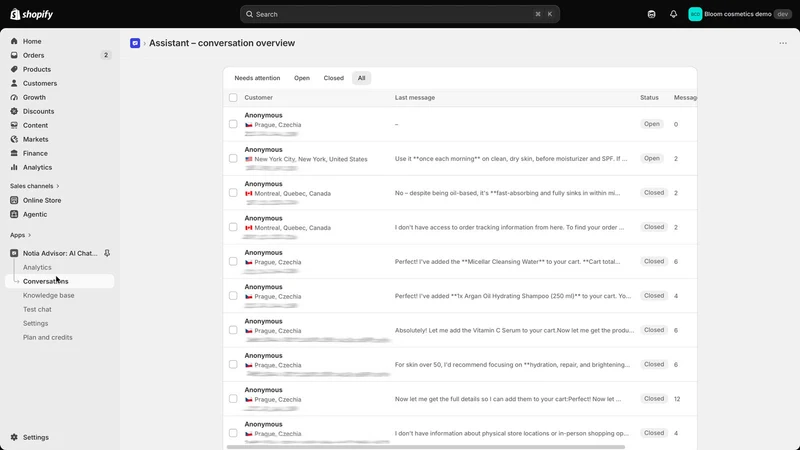
Task: Open Settings under Notia Advisor
Action: click(36, 323)
